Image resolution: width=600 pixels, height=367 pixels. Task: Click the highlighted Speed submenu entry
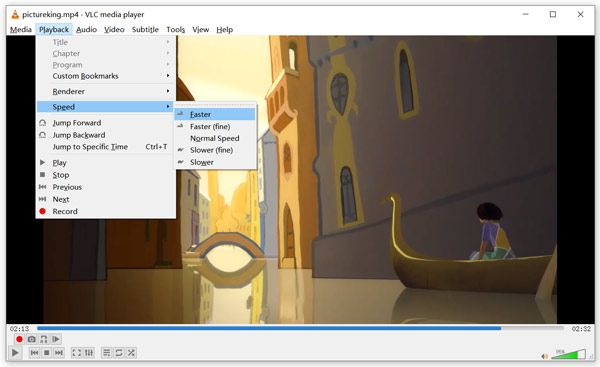click(106, 107)
